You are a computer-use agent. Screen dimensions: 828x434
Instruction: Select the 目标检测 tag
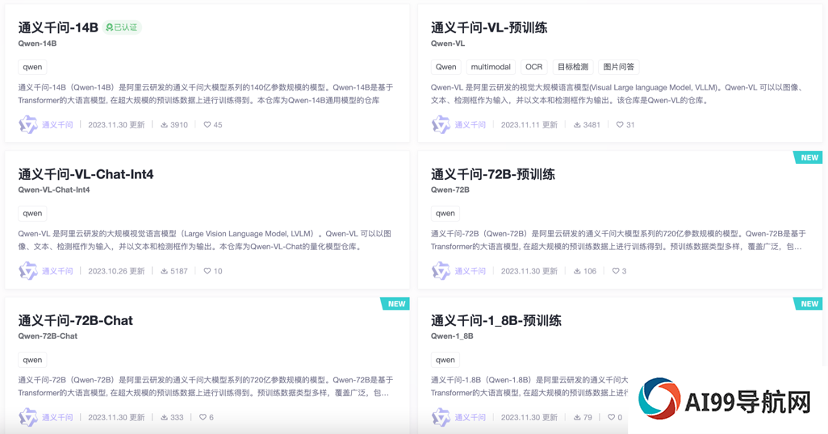tap(573, 67)
